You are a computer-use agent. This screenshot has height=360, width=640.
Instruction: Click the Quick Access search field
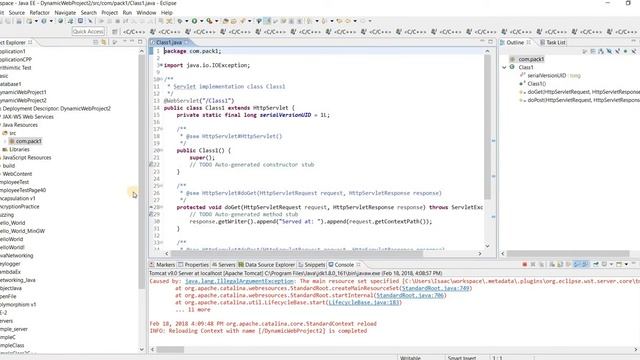pyautogui.click(x=88, y=31)
